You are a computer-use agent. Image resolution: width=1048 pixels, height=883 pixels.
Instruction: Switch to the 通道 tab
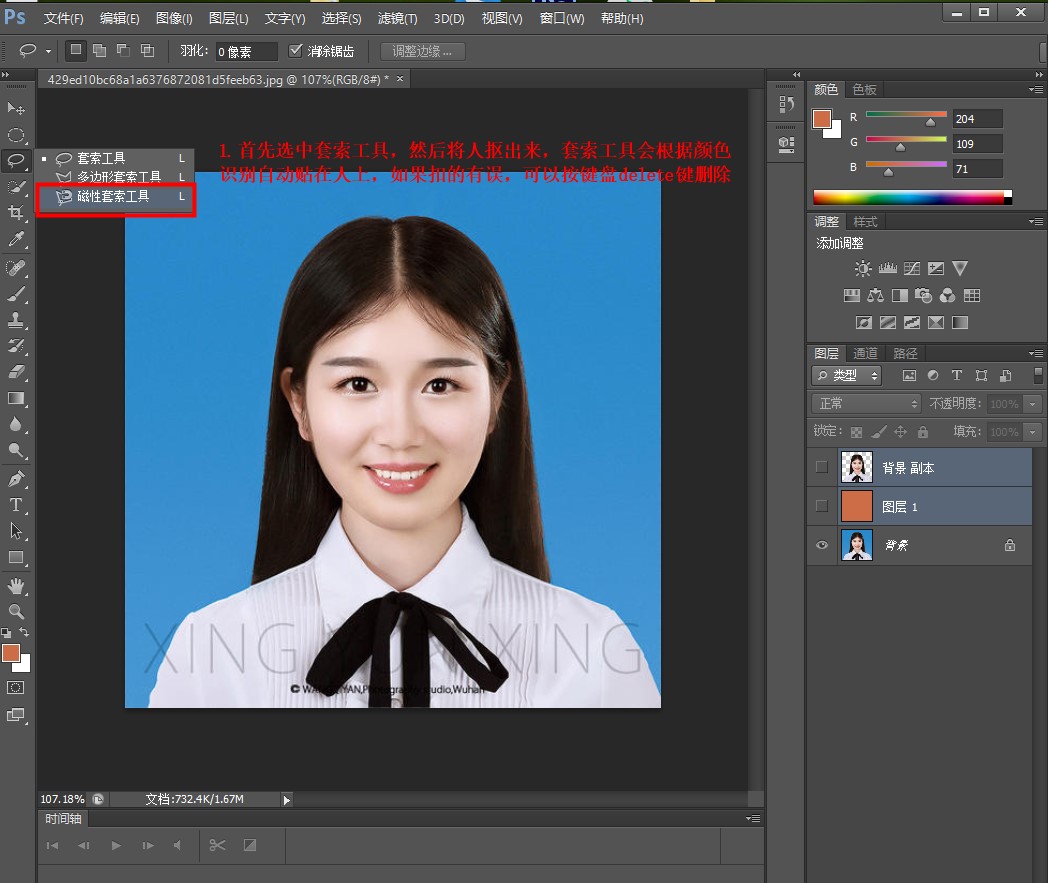(x=865, y=353)
